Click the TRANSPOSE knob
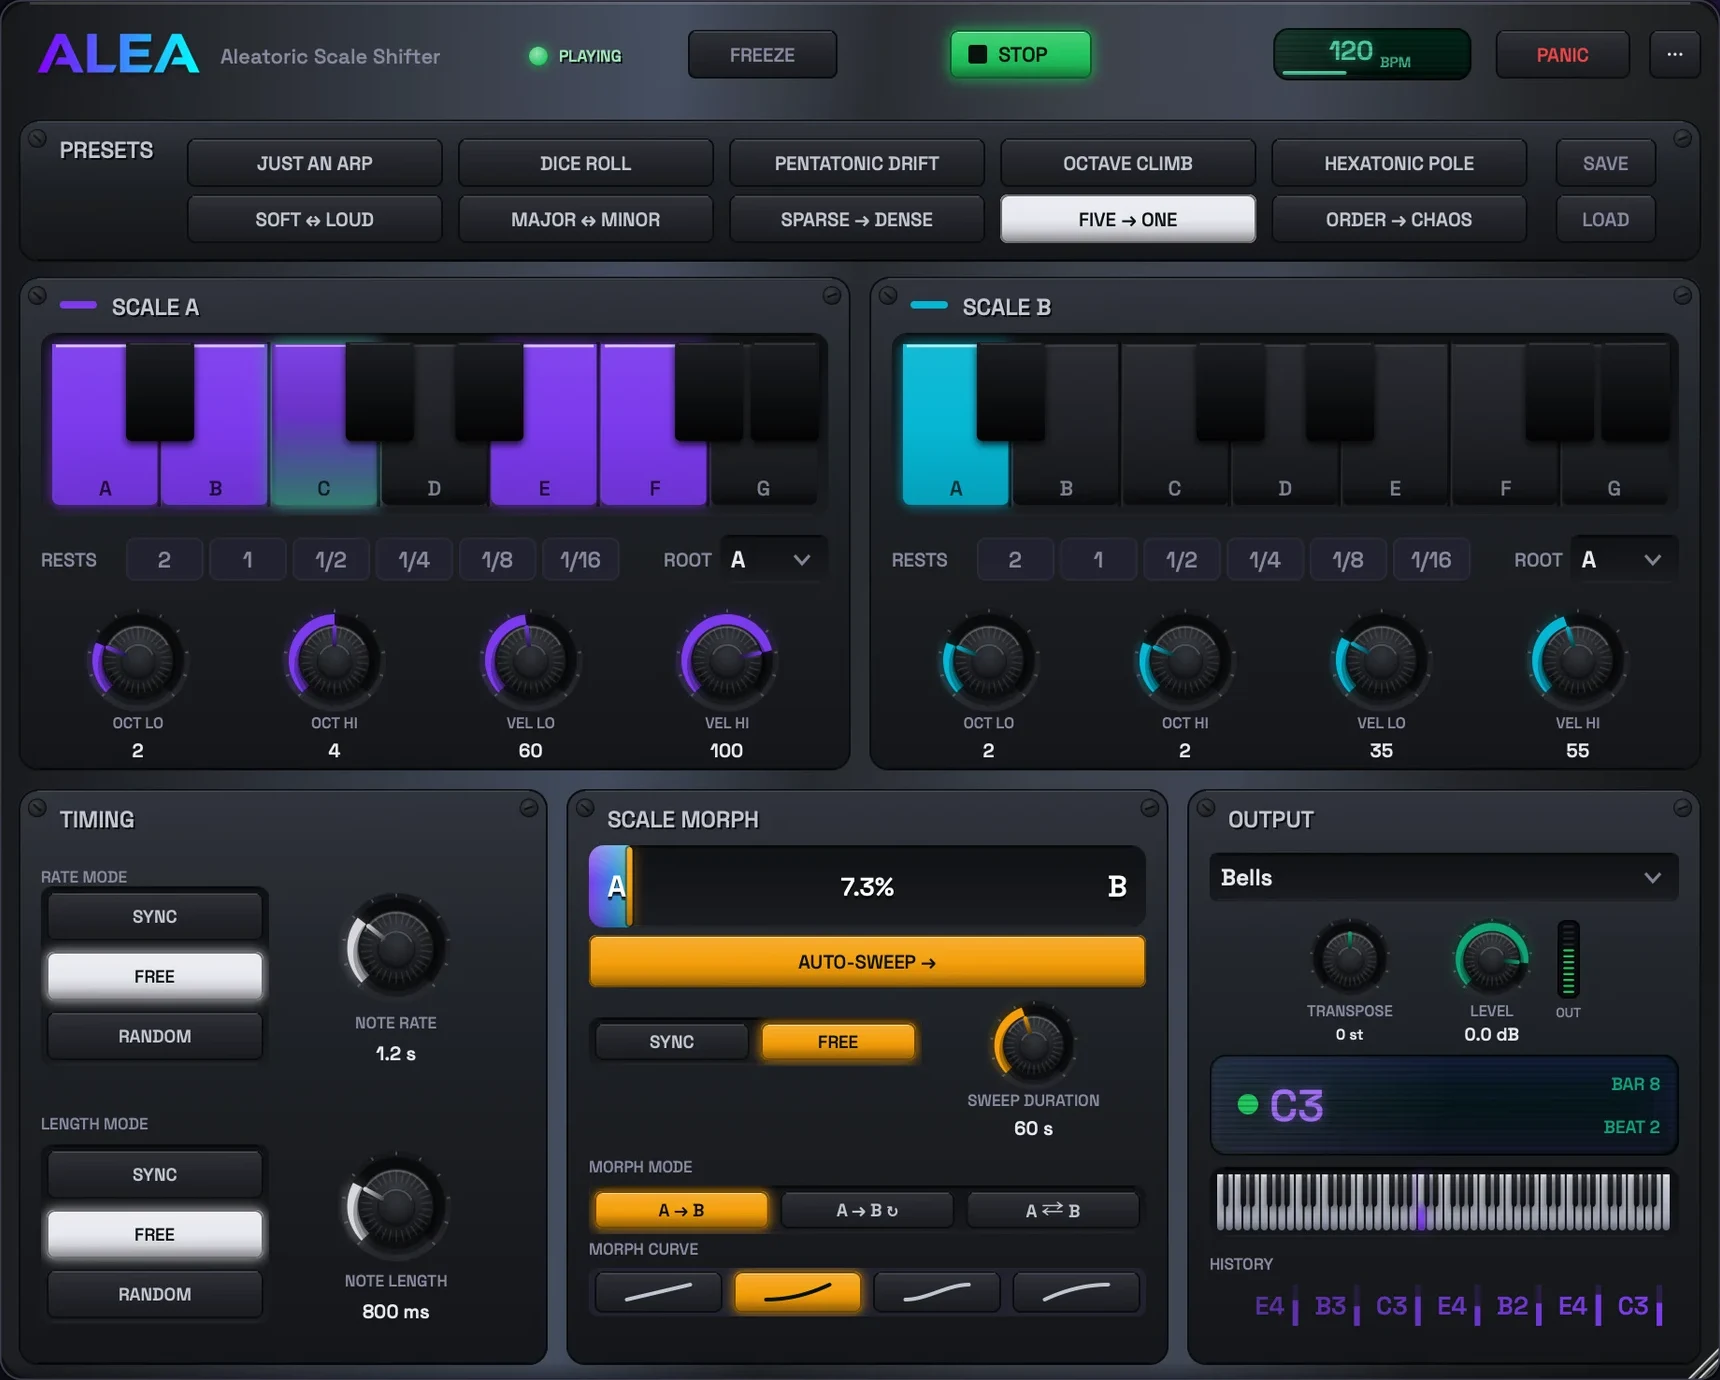 (x=1349, y=959)
